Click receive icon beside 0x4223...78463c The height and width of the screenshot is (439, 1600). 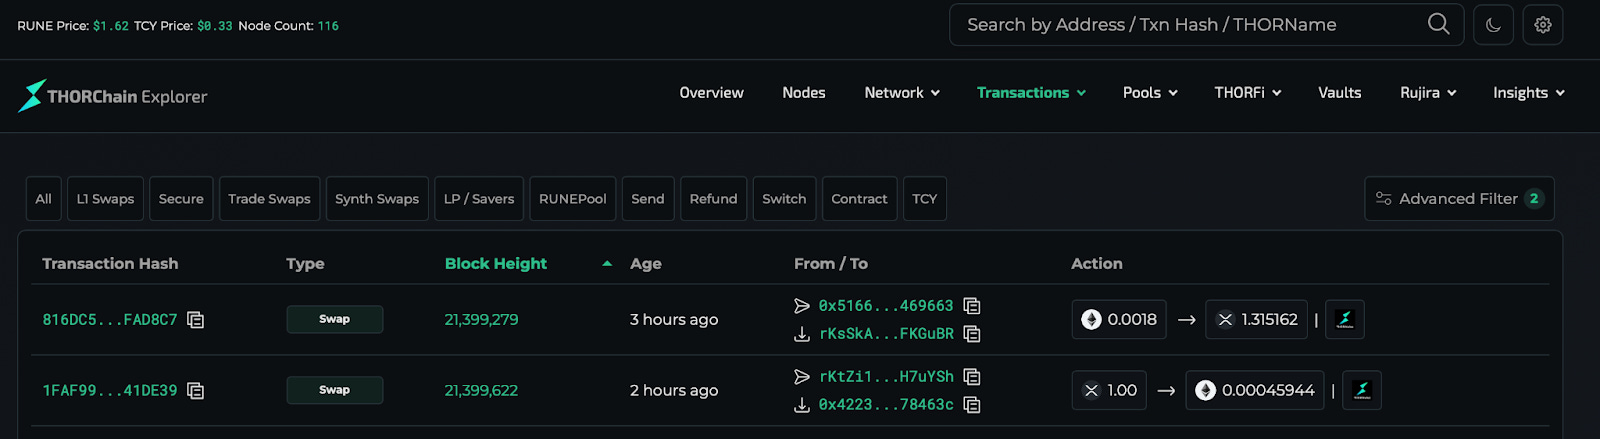801,405
